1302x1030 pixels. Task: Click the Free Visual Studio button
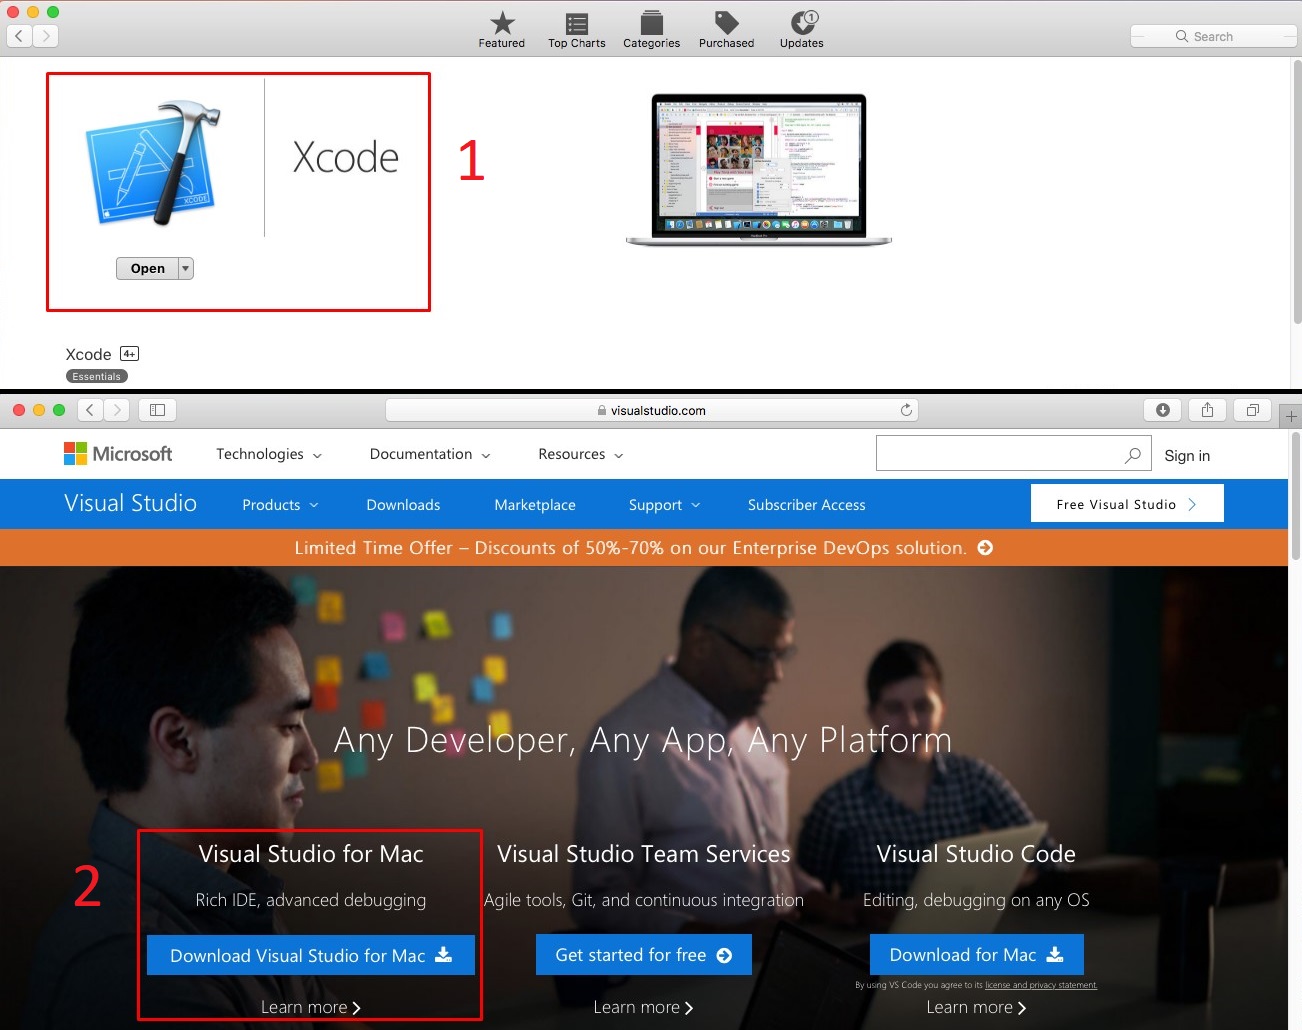(x=1127, y=503)
